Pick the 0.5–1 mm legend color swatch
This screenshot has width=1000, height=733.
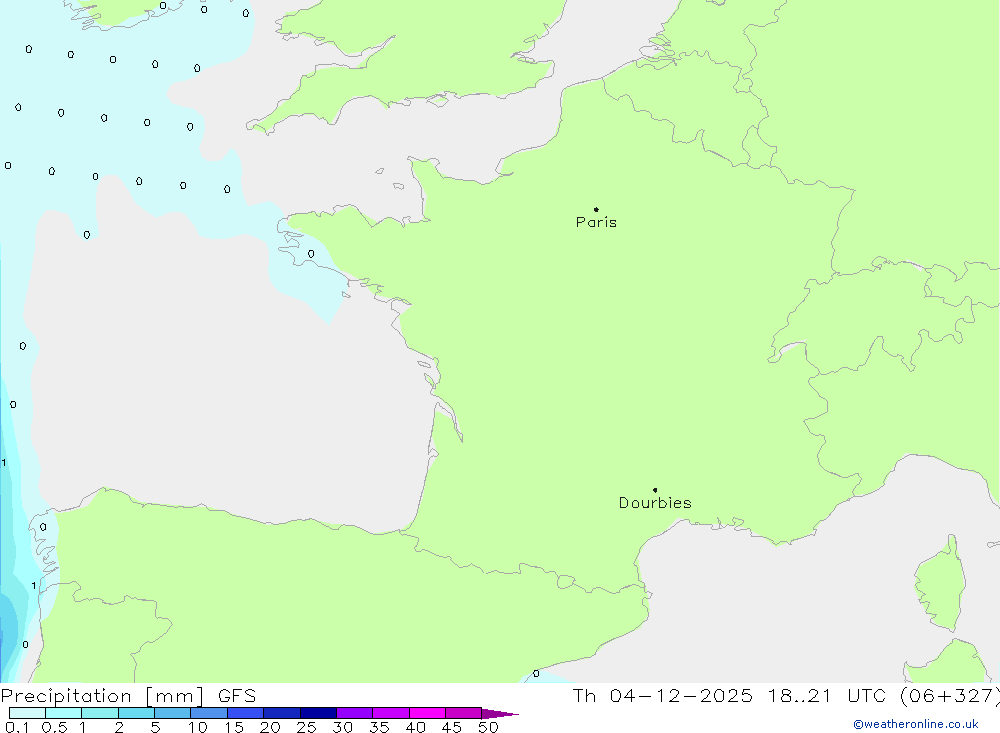(x=64, y=713)
